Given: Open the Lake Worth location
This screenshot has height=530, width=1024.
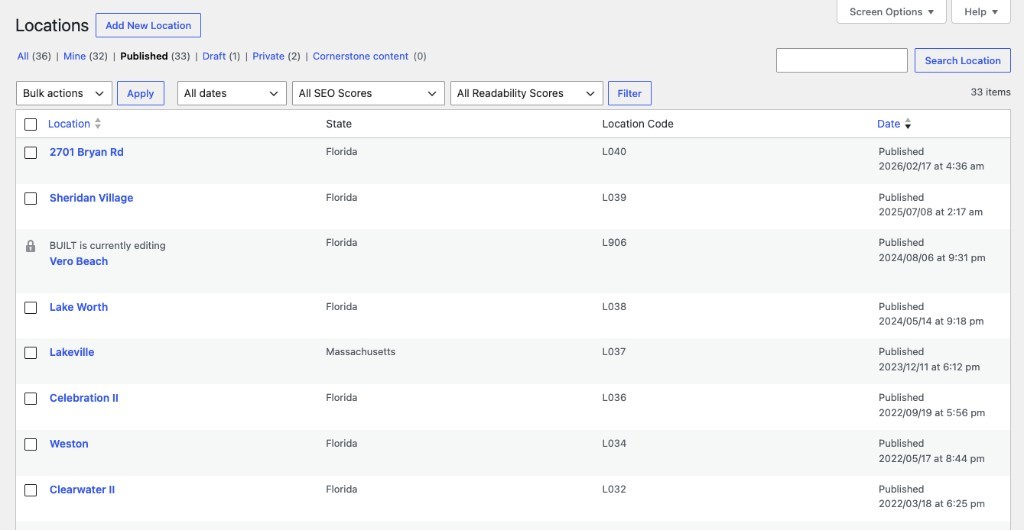Looking at the screenshot, I should [79, 307].
